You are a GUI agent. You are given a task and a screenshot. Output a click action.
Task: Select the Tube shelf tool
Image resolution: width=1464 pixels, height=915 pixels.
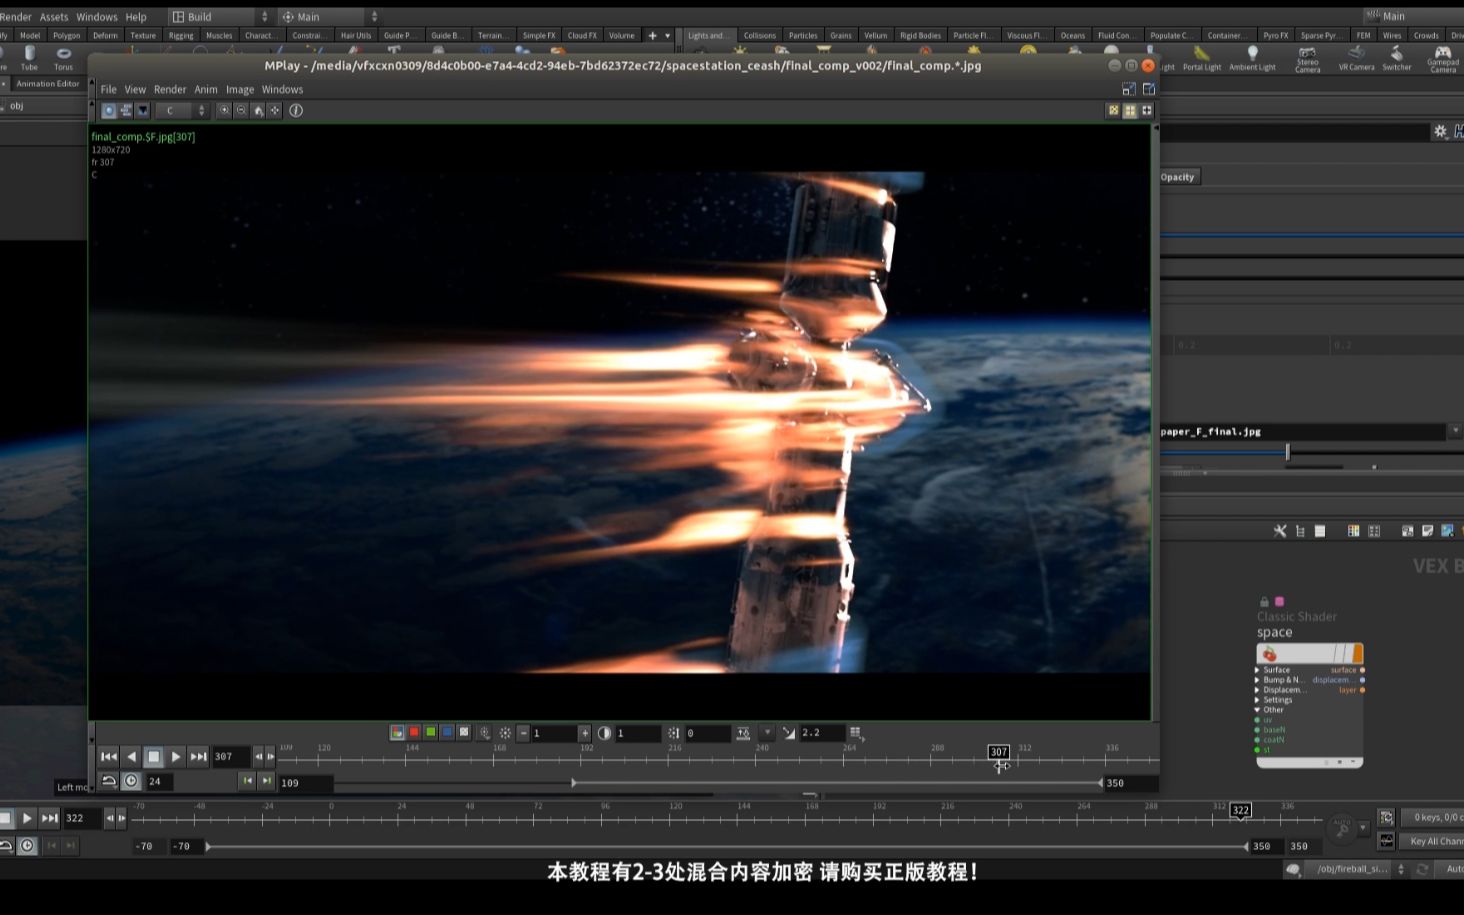click(29, 58)
